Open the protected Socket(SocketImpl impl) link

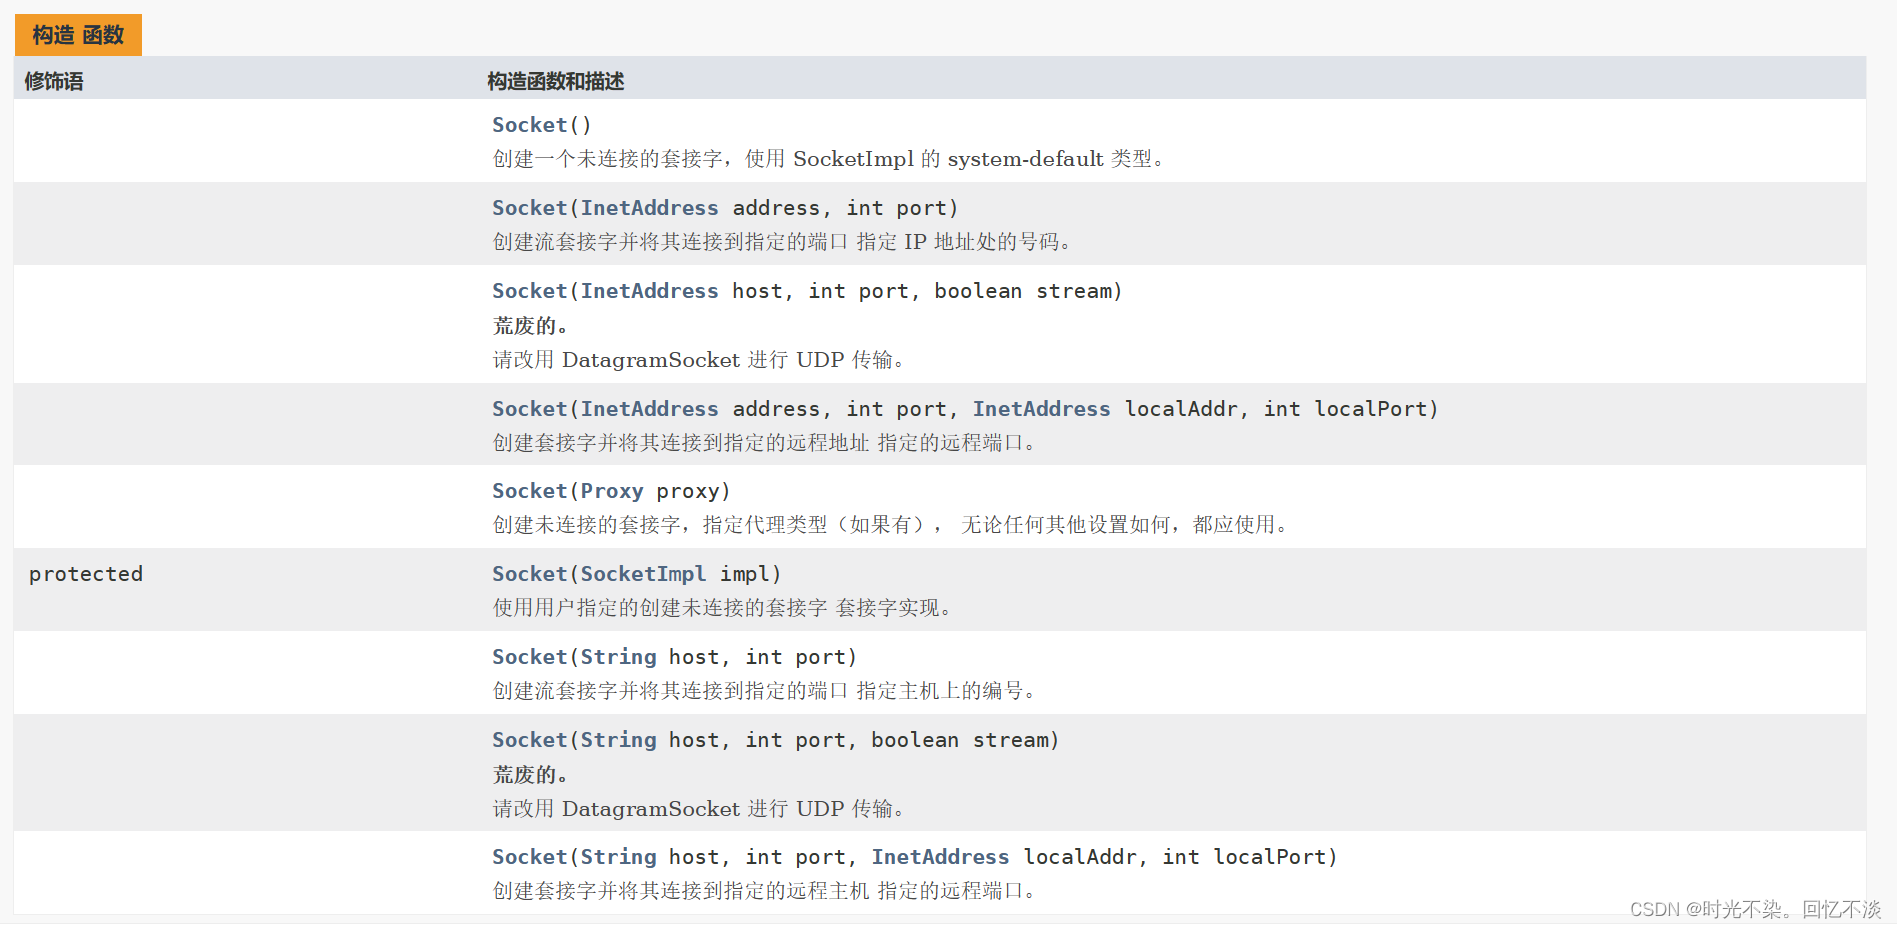coord(530,574)
